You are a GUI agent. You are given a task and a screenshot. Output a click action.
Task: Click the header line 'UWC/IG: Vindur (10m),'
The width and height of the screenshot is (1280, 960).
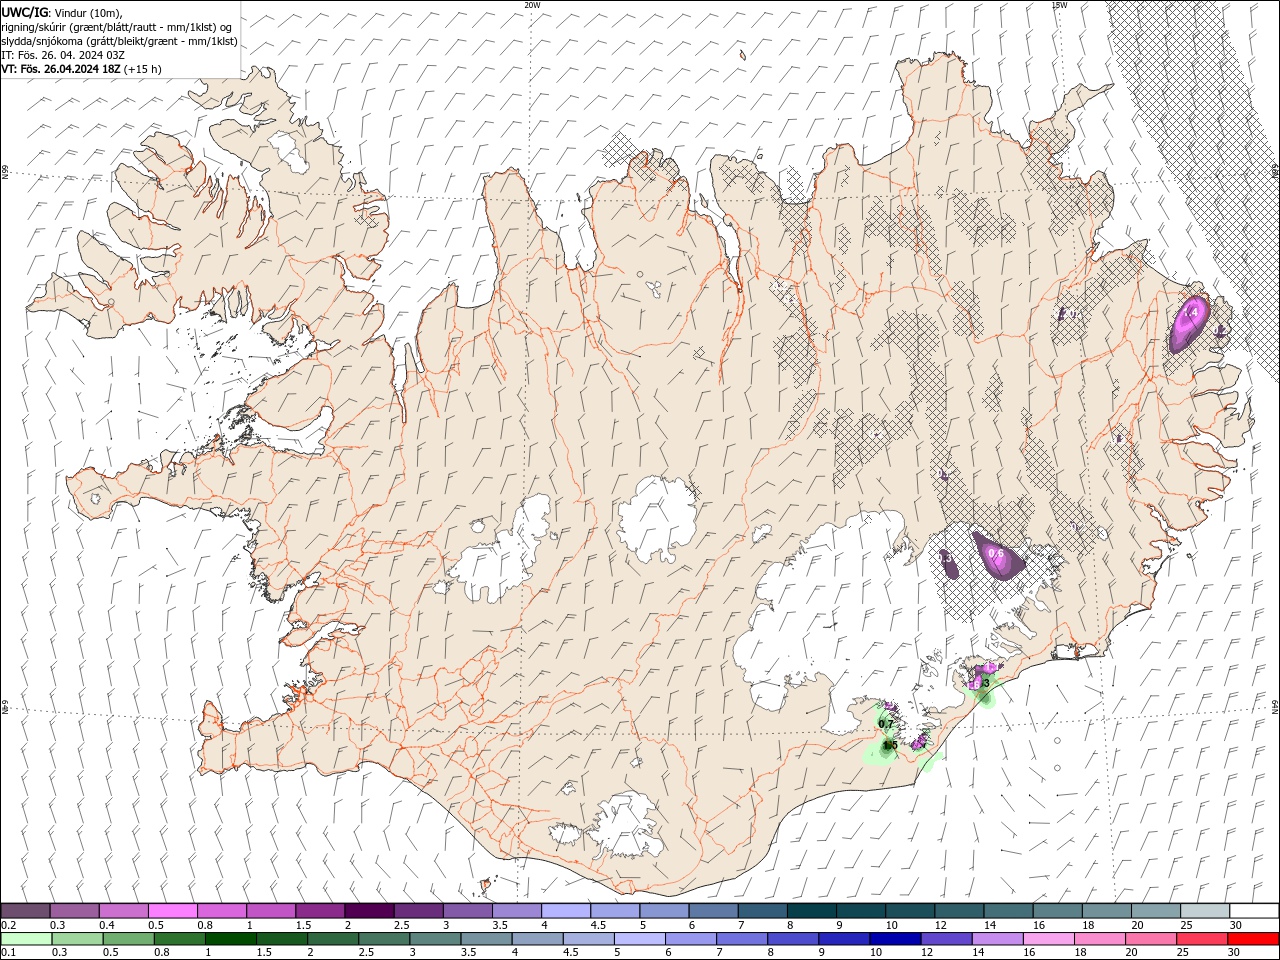[x=63, y=12]
